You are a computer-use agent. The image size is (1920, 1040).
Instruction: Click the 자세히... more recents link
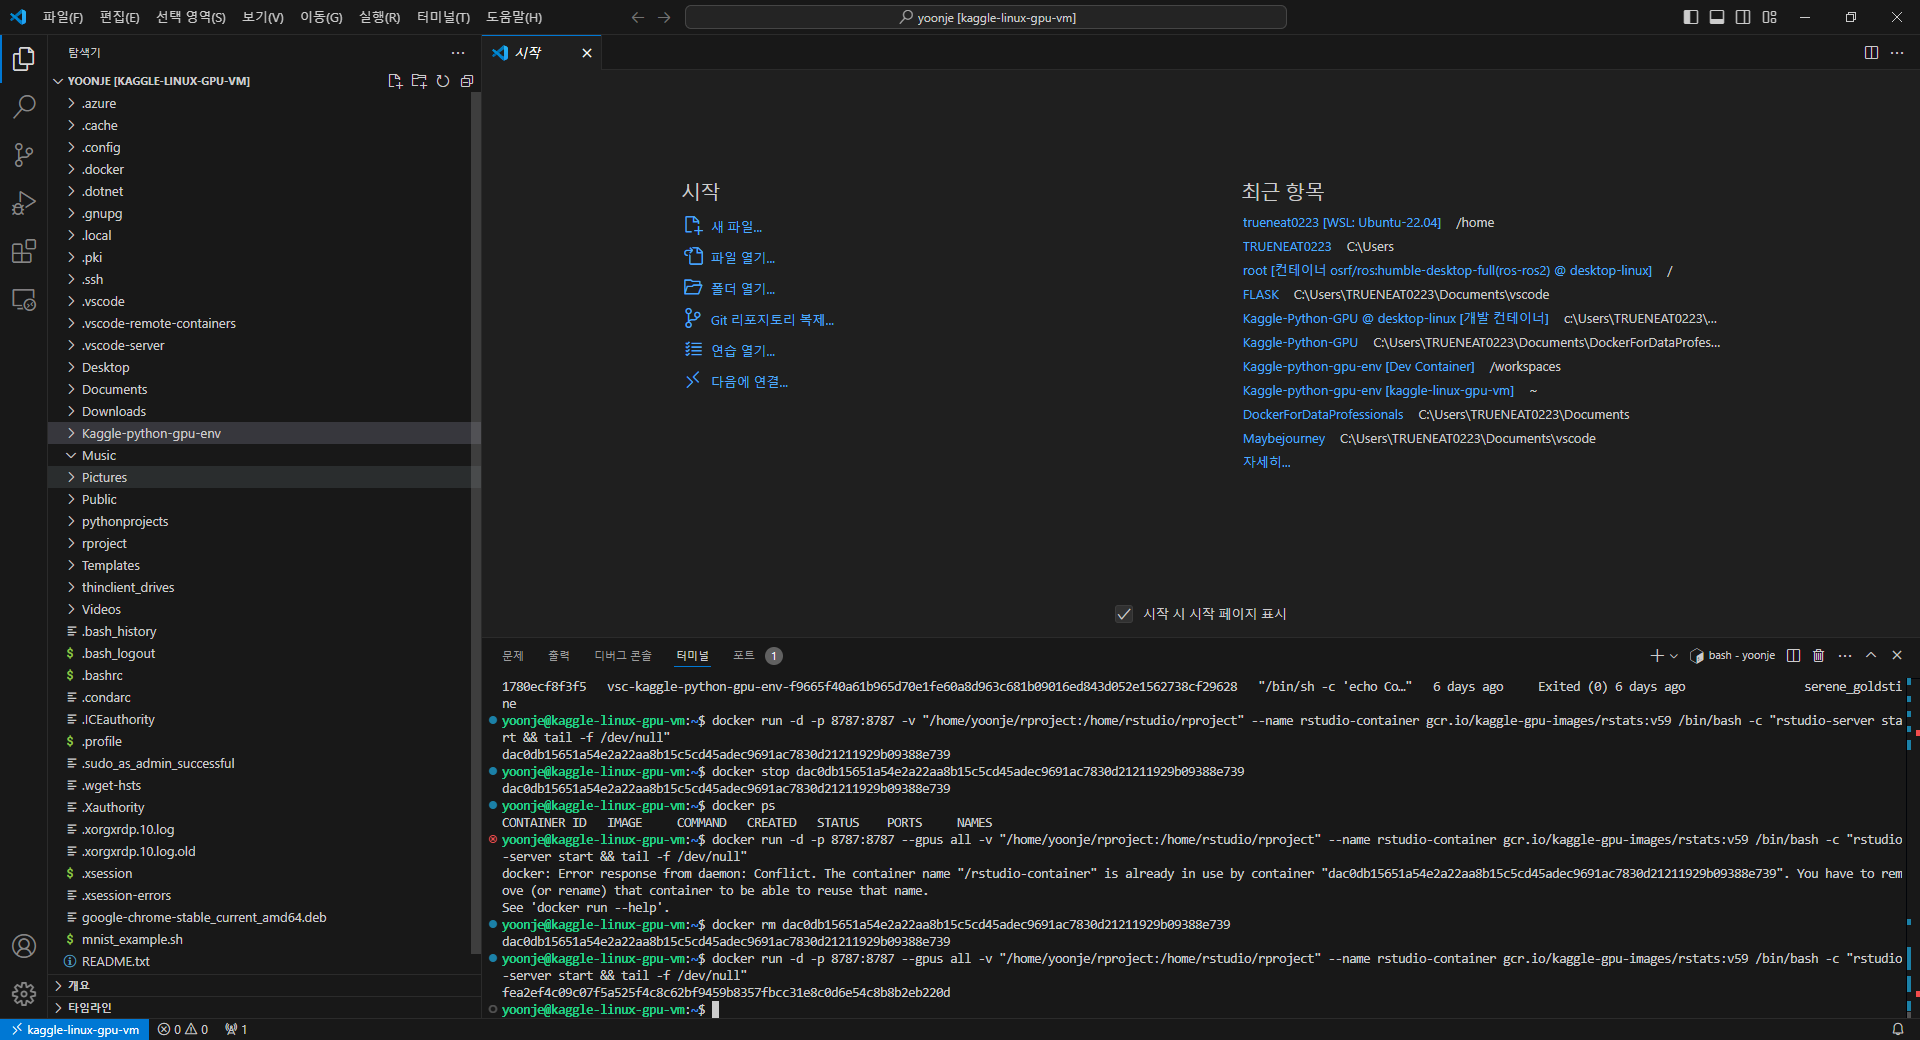1266,462
